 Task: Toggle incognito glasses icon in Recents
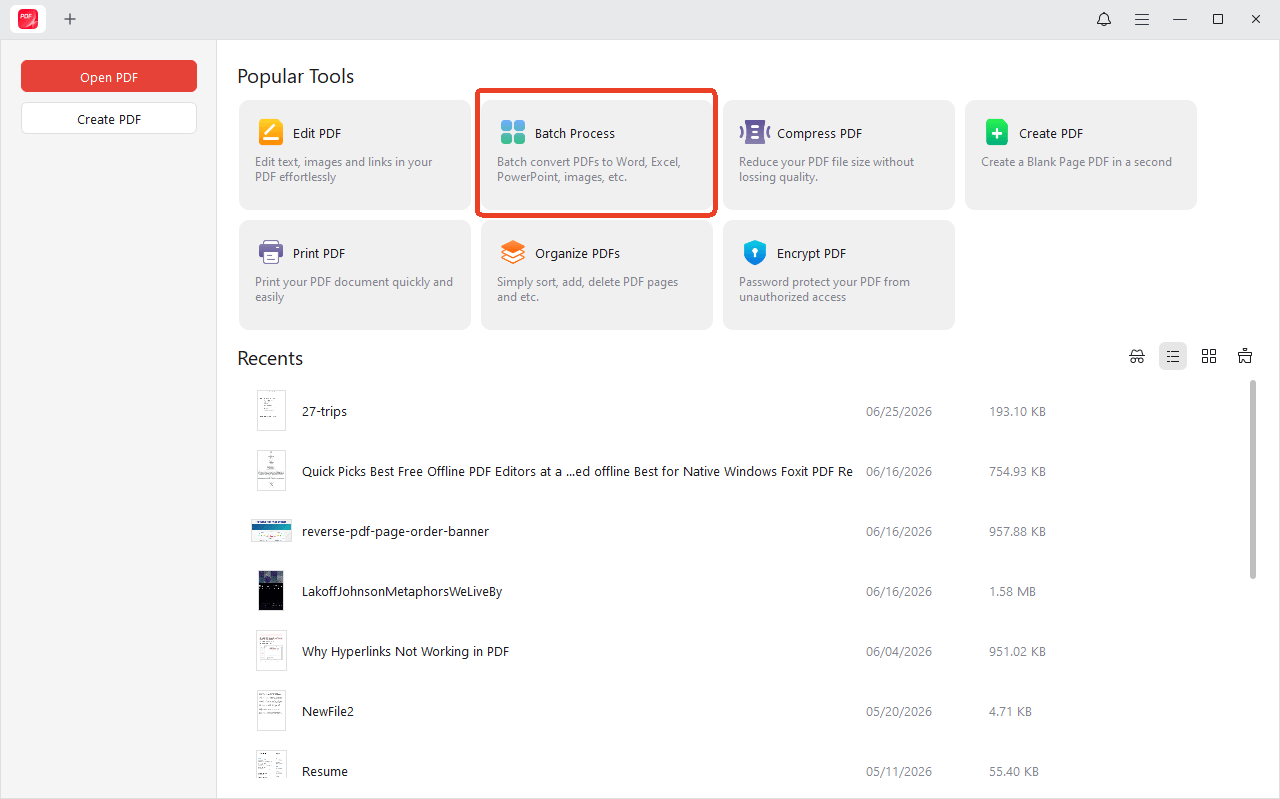(x=1137, y=356)
